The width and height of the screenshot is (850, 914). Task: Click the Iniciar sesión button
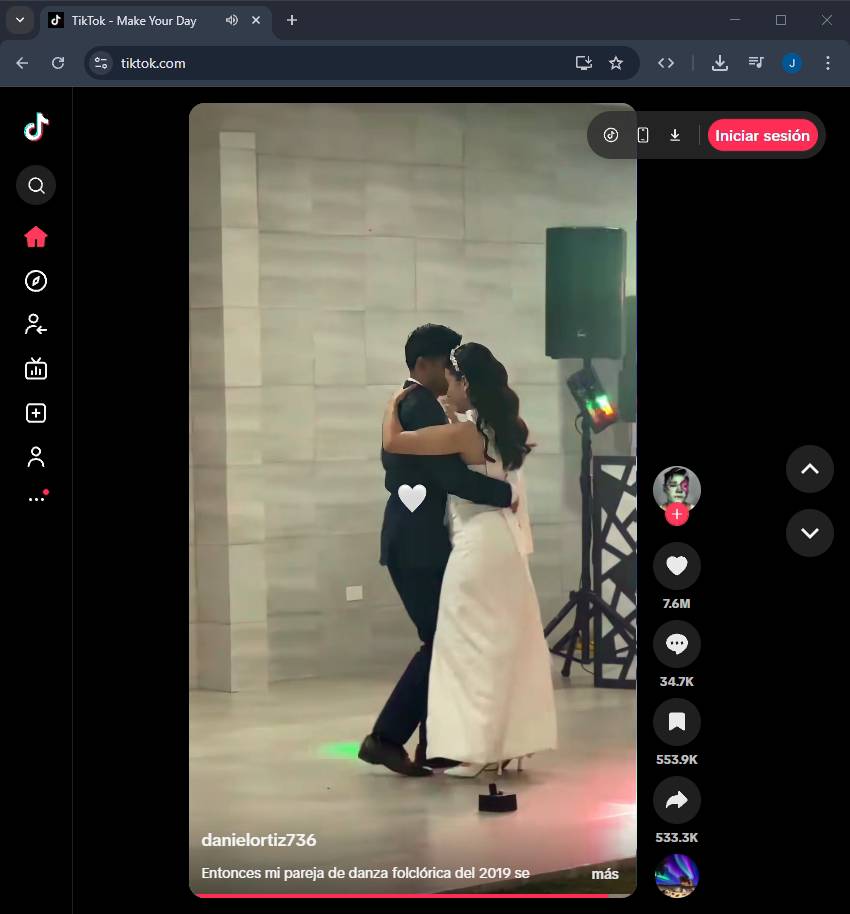[x=762, y=135]
